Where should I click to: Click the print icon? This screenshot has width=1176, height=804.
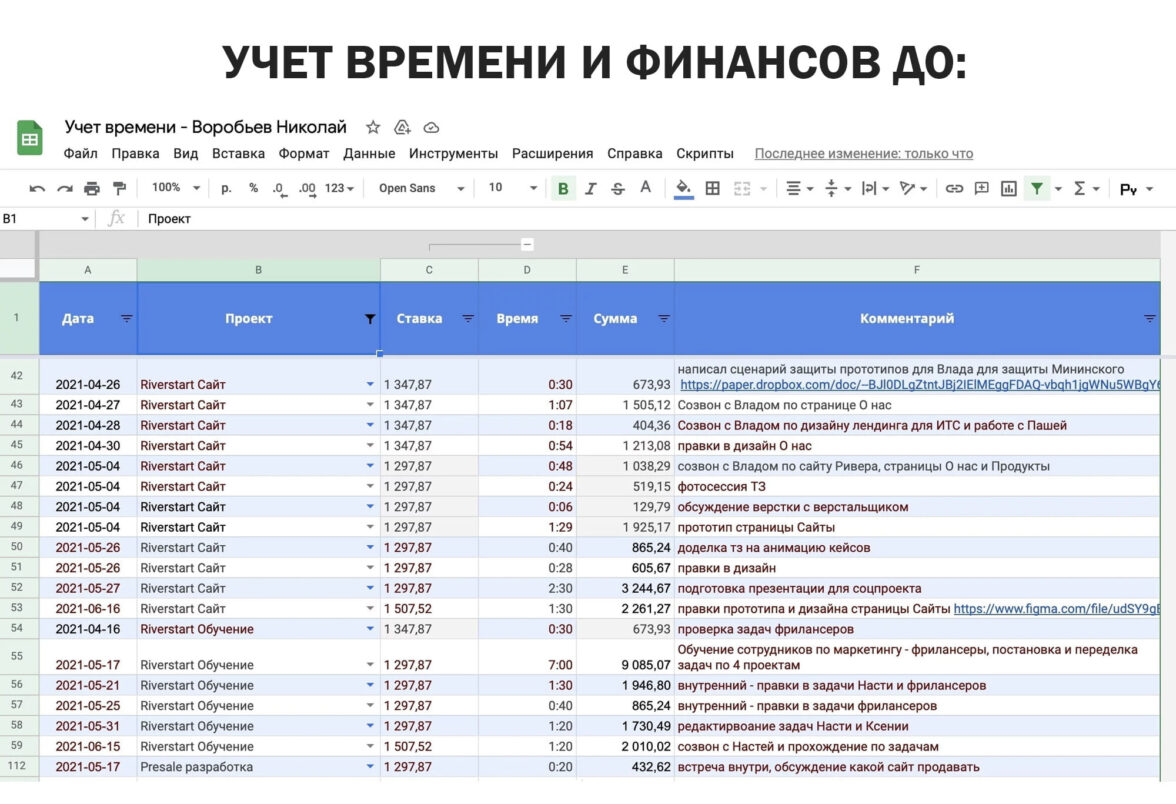[92, 188]
